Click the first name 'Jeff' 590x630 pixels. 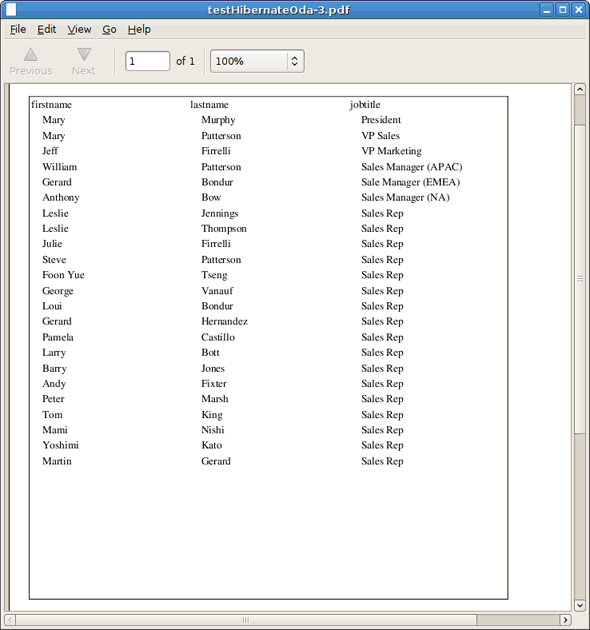coord(50,151)
